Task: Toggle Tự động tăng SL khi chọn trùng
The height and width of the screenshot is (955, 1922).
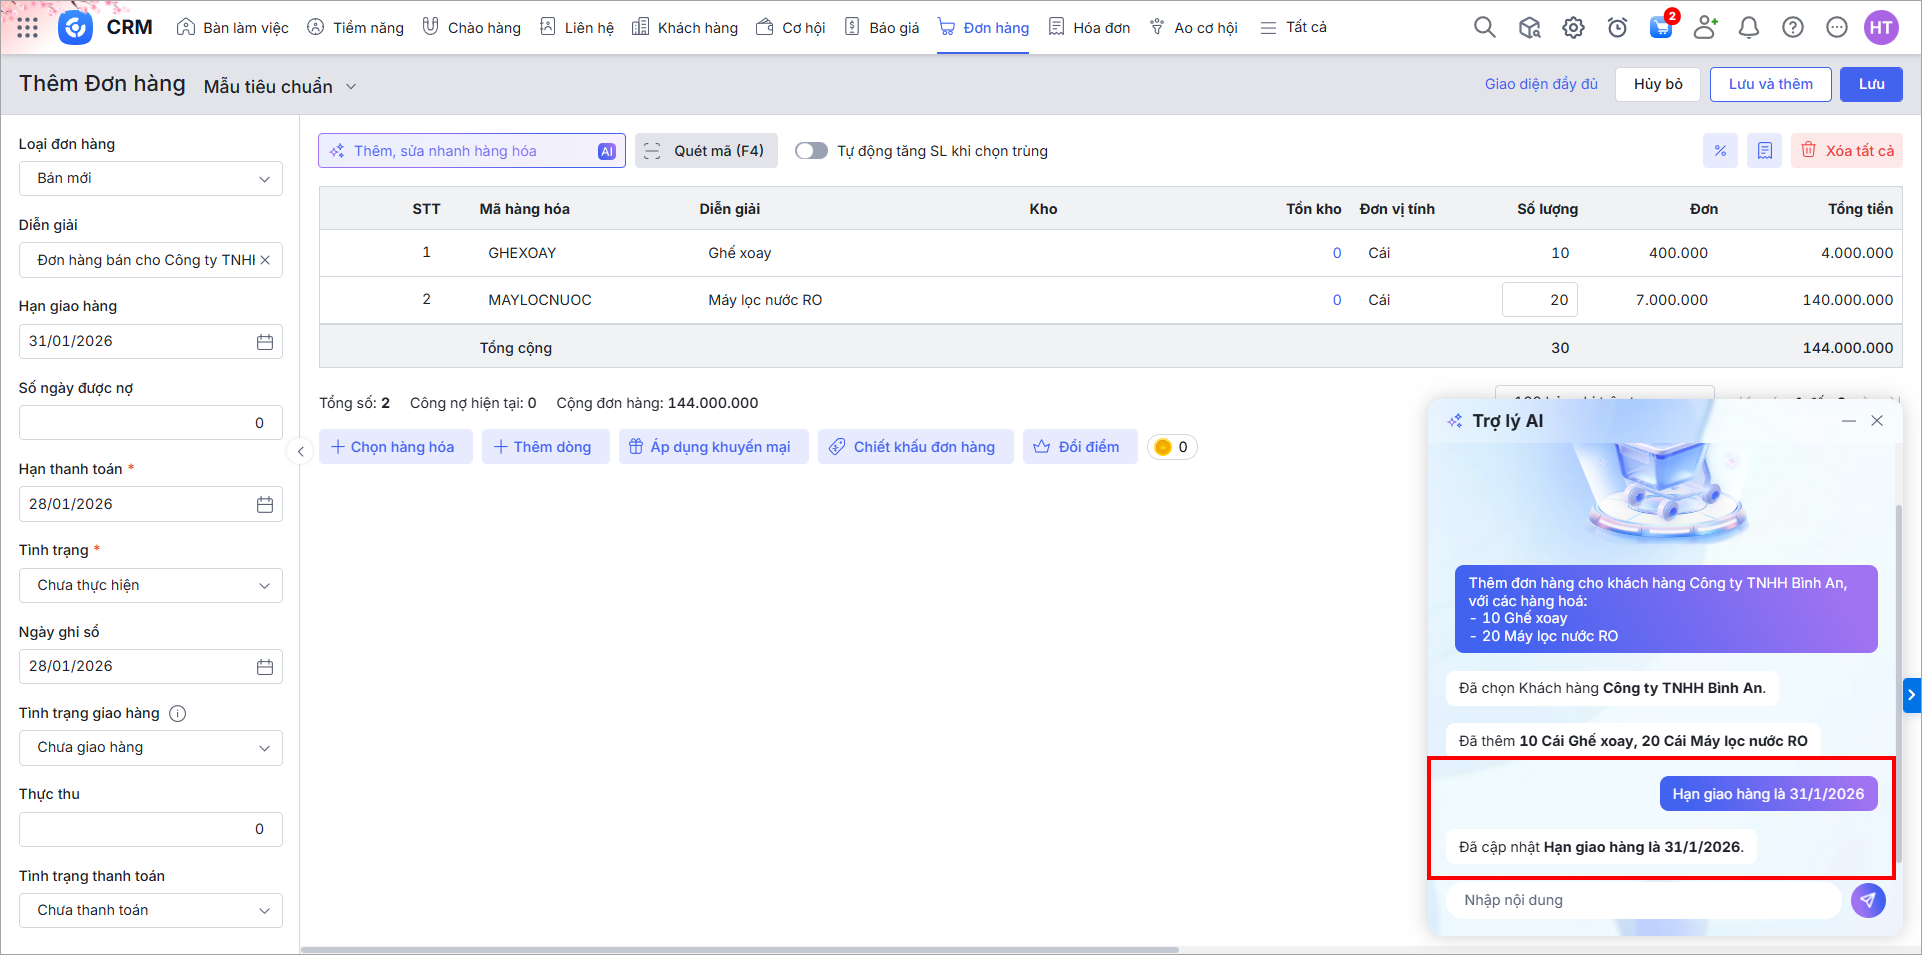Action: 811,151
